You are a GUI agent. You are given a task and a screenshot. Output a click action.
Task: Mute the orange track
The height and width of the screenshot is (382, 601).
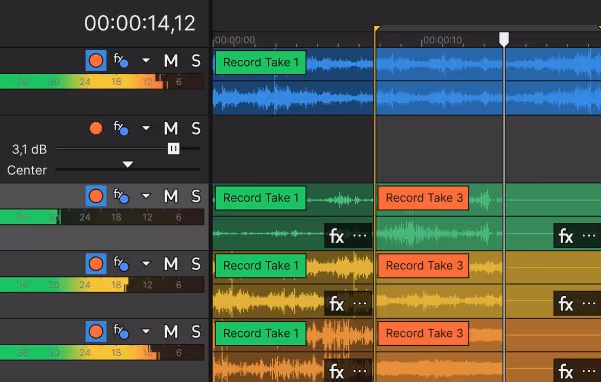tap(171, 331)
